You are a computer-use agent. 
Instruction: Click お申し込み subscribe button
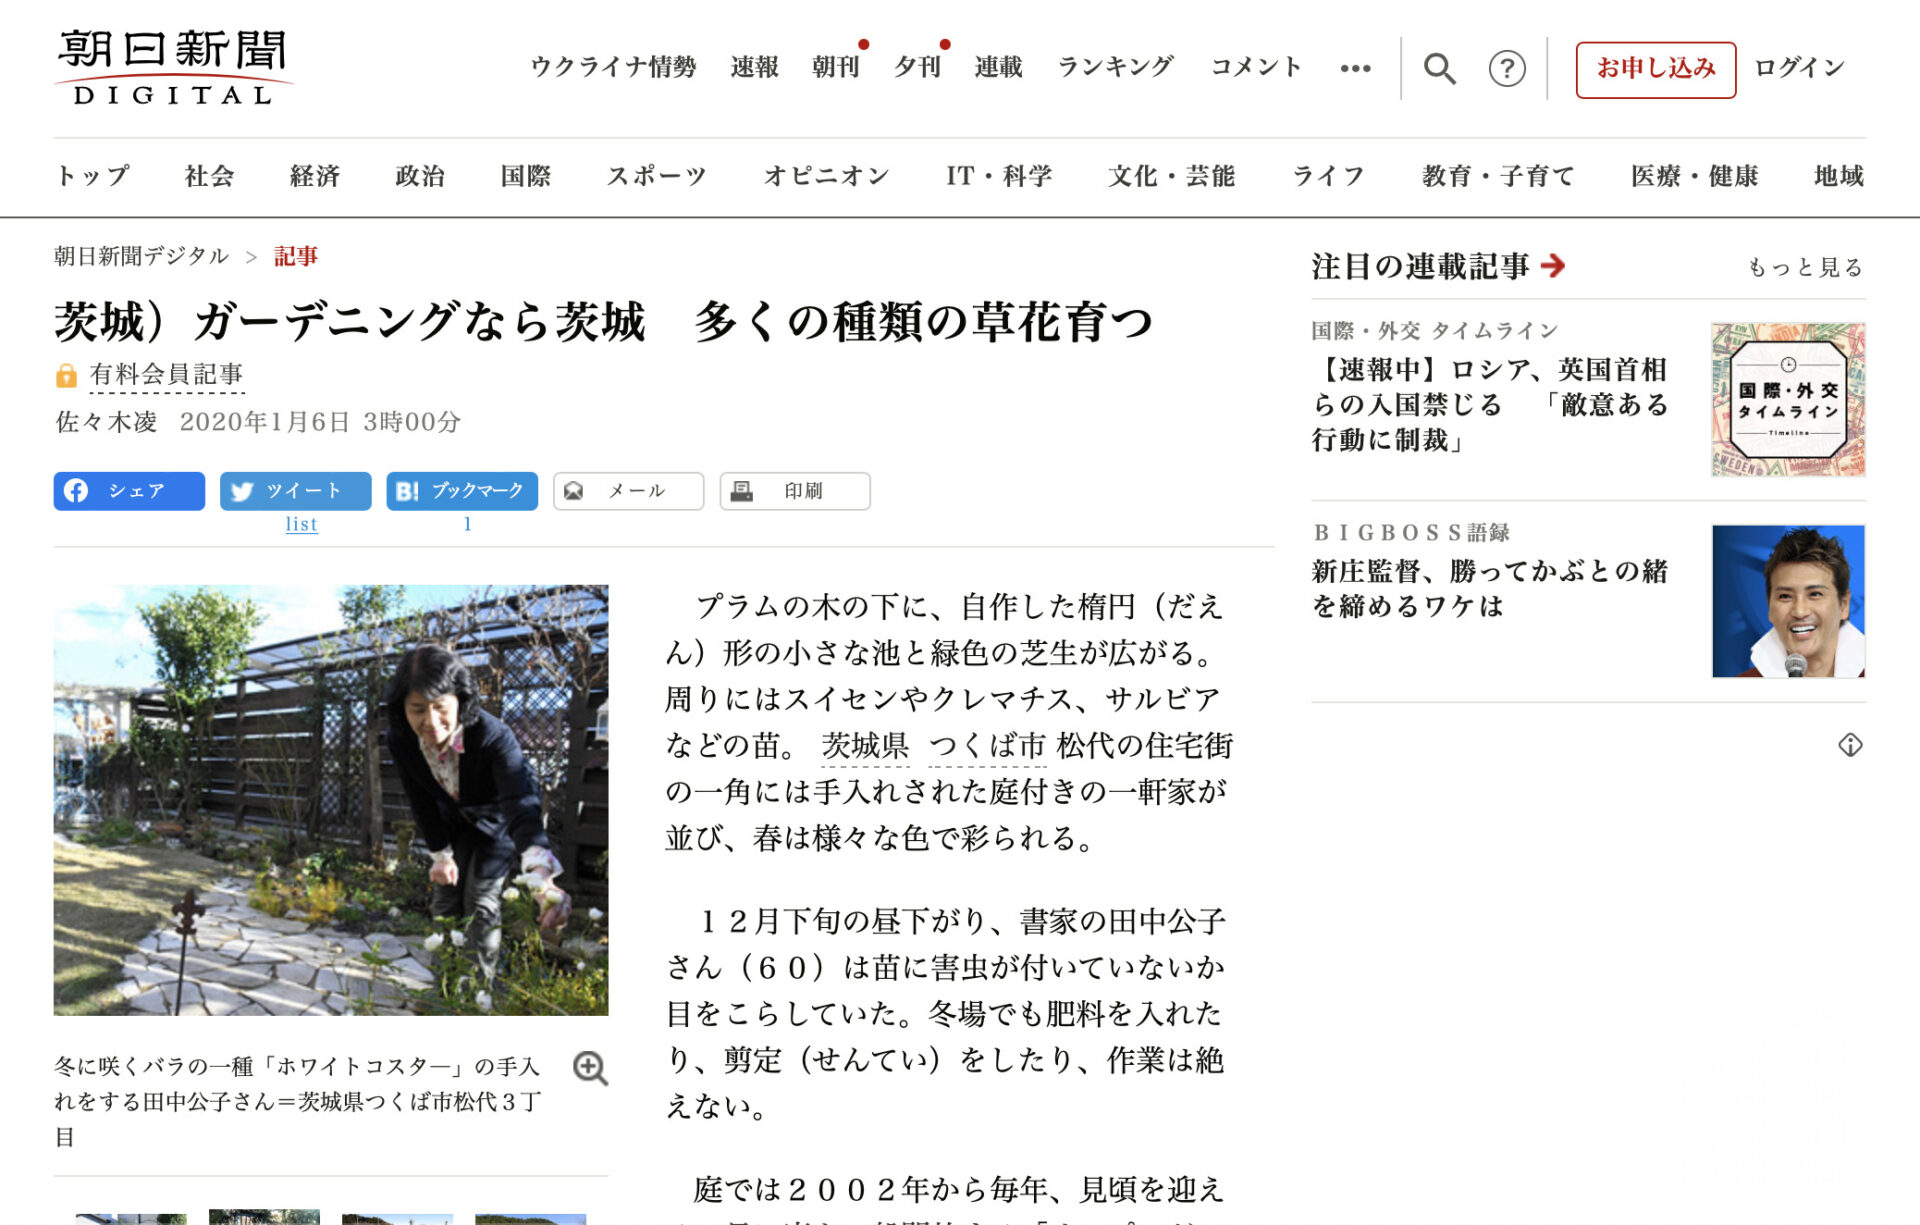tap(1655, 68)
